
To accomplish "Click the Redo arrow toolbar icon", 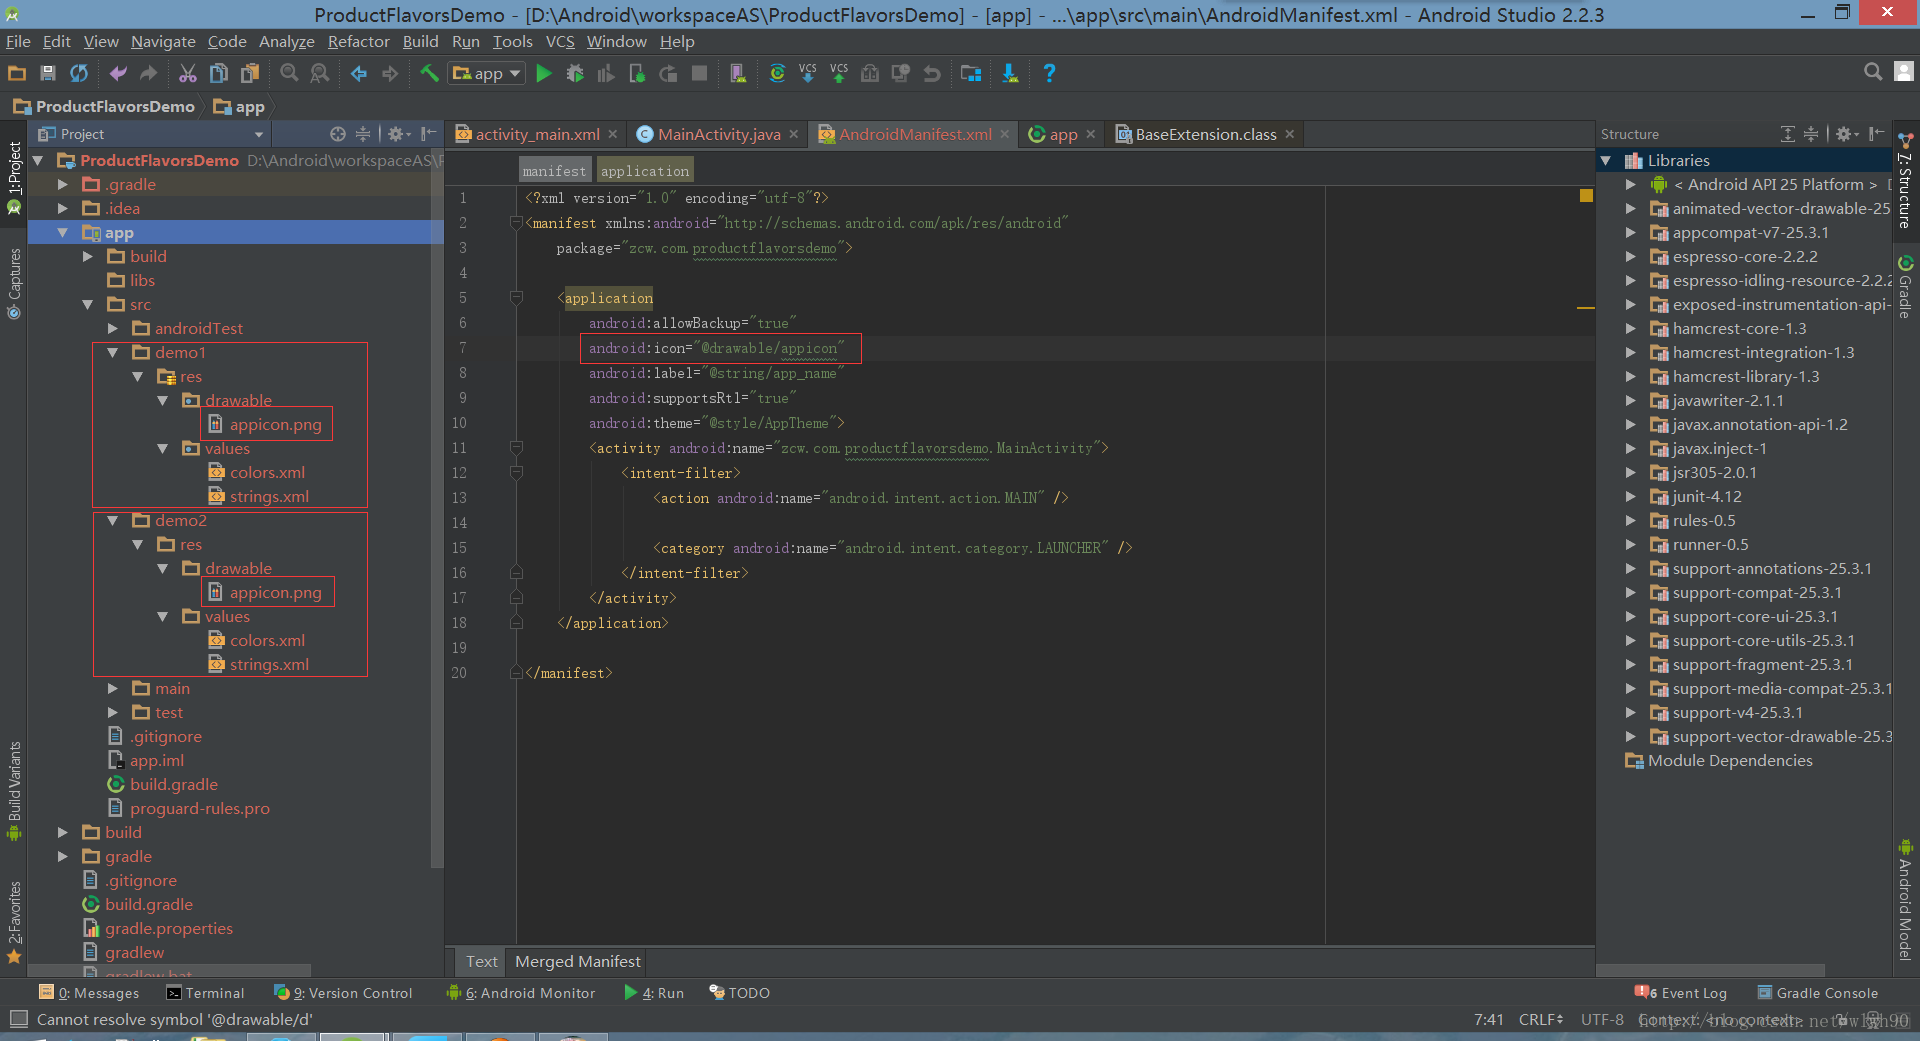I will click(149, 73).
